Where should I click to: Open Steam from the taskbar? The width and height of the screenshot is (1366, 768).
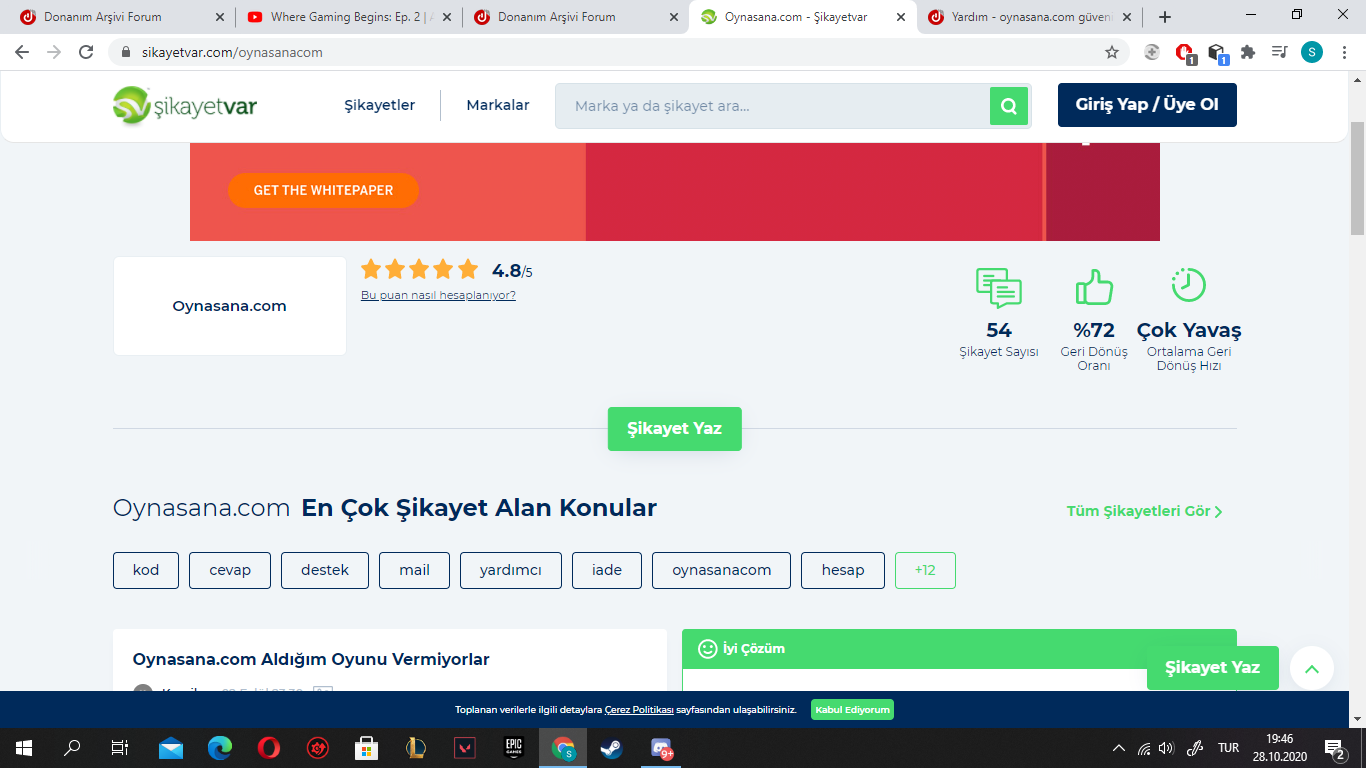pos(612,747)
